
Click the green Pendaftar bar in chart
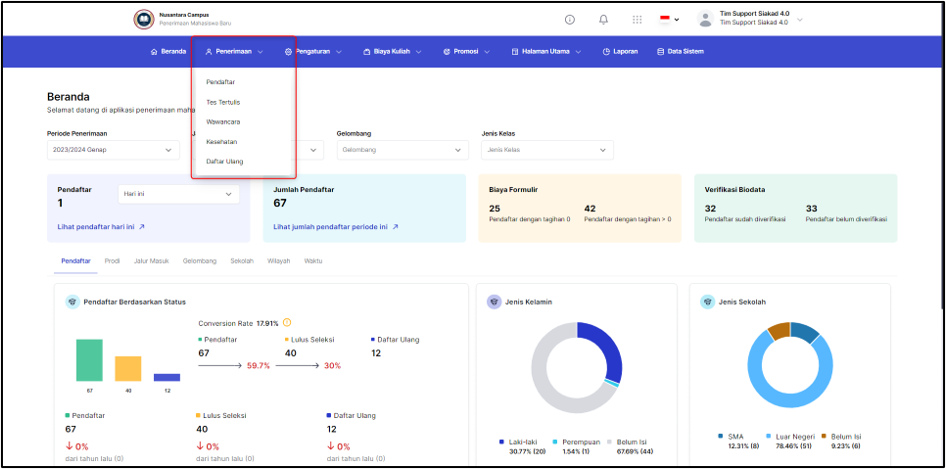89,360
